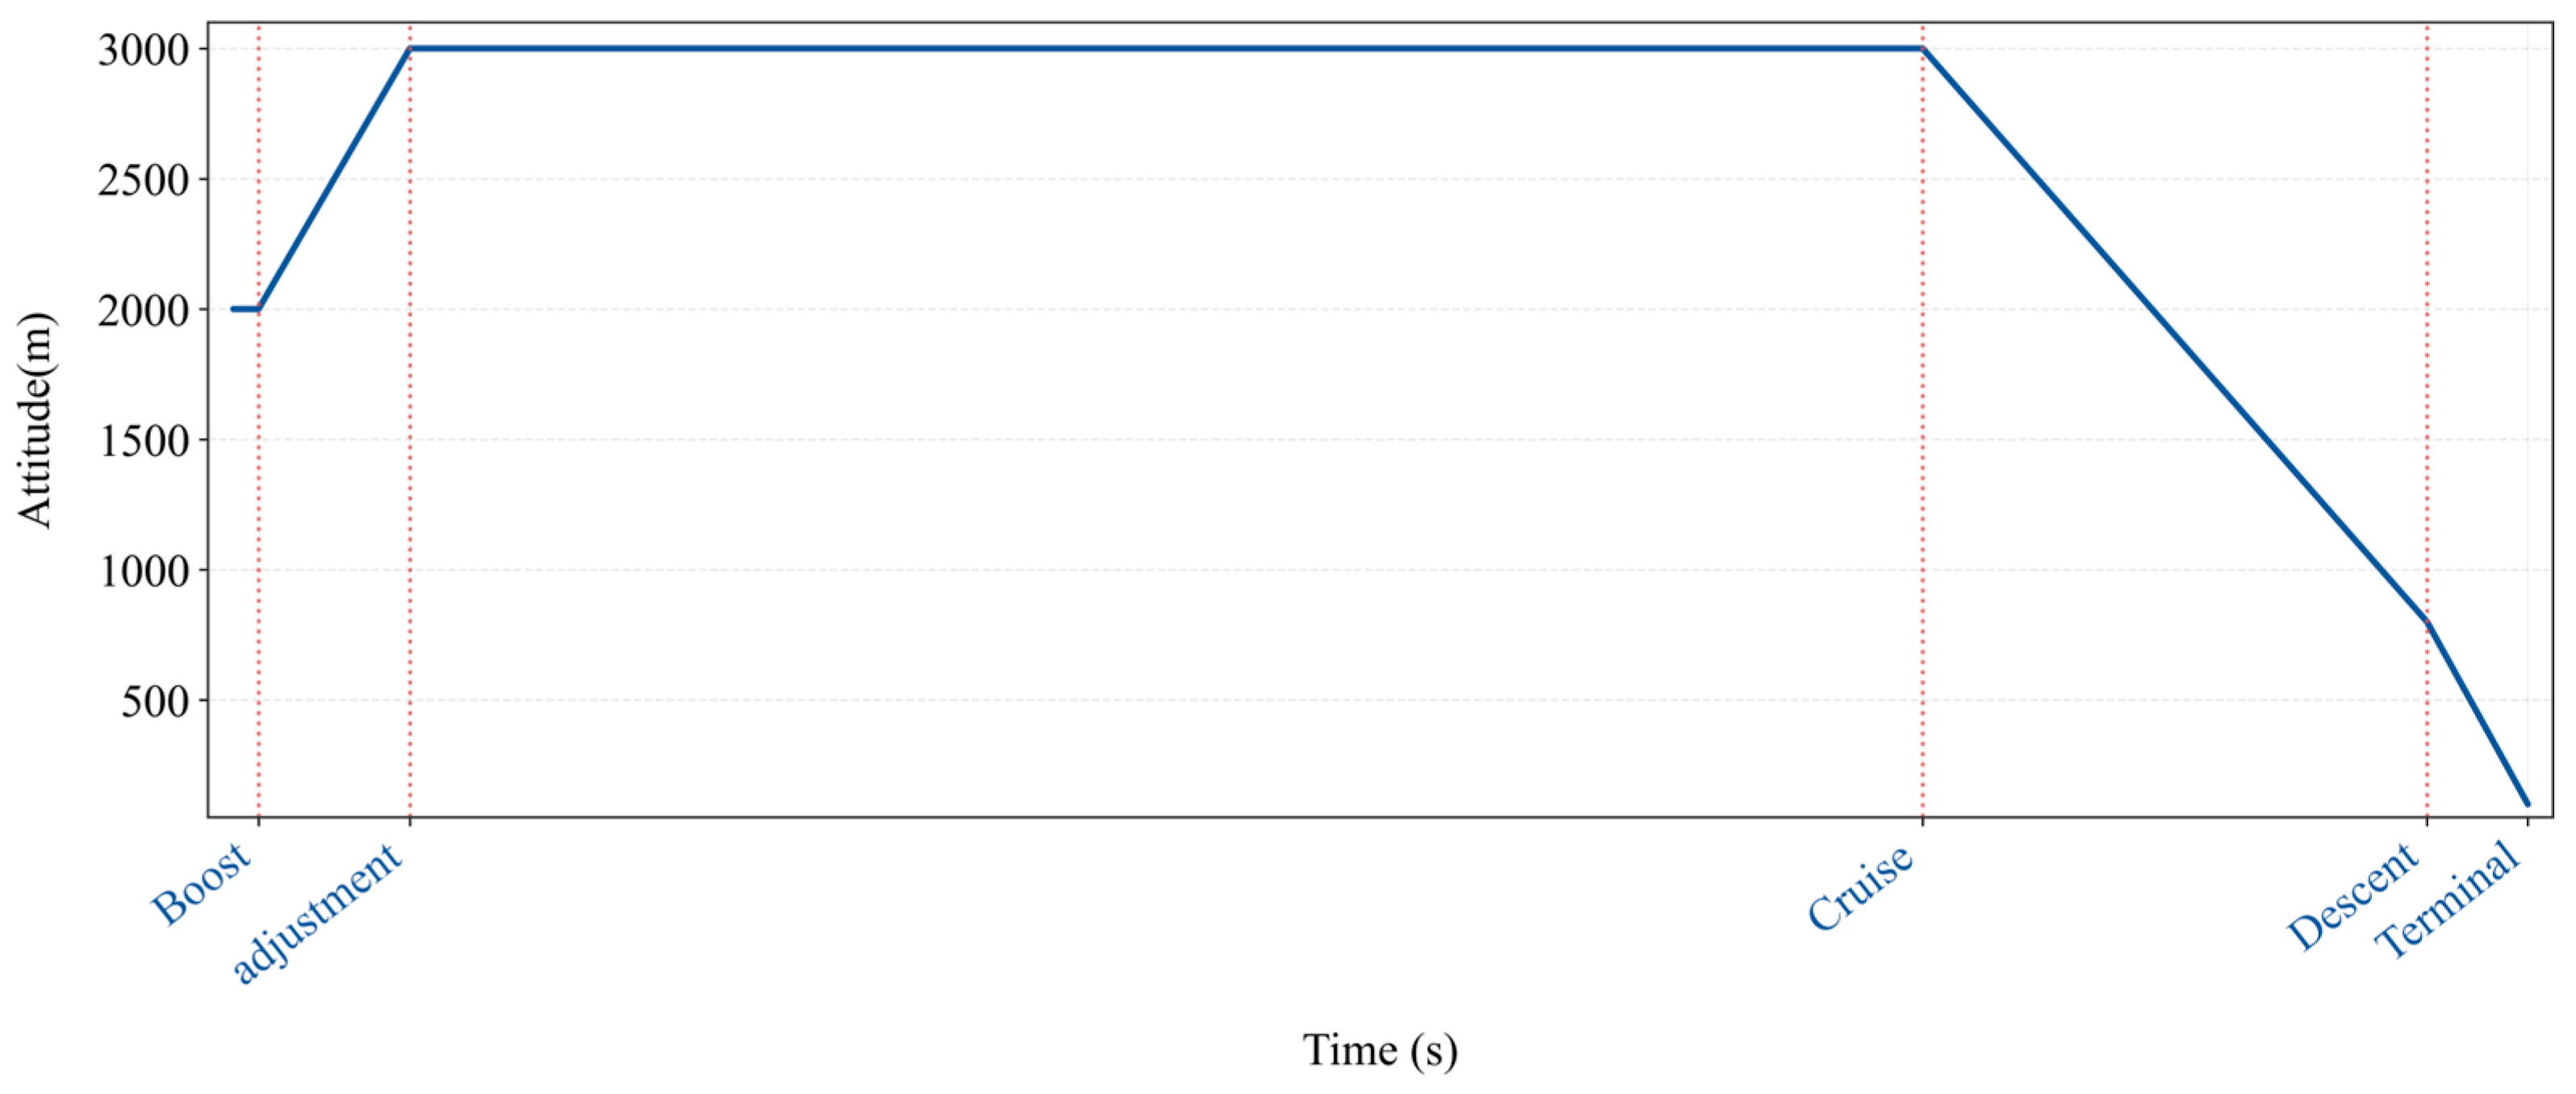Screen dimensions: 2576x1094
Task: Click the rising blue segment after Boost
Action: click(334, 179)
